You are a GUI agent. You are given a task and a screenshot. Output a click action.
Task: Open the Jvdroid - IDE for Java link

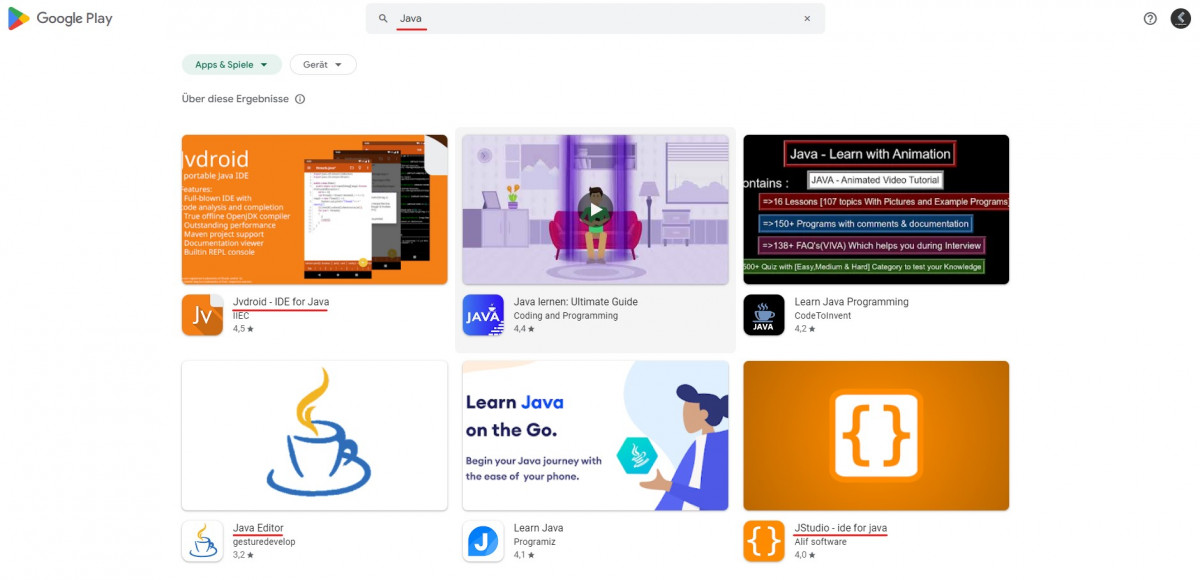tap(281, 302)
